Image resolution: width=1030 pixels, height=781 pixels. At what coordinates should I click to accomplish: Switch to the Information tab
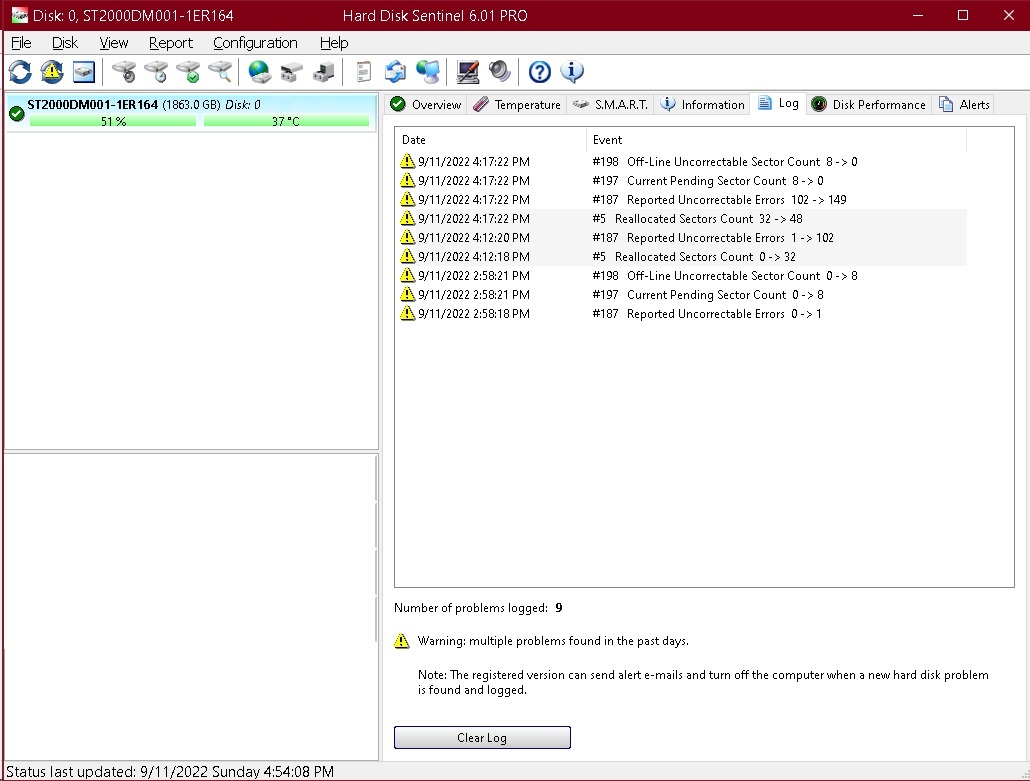click(703, 104)
